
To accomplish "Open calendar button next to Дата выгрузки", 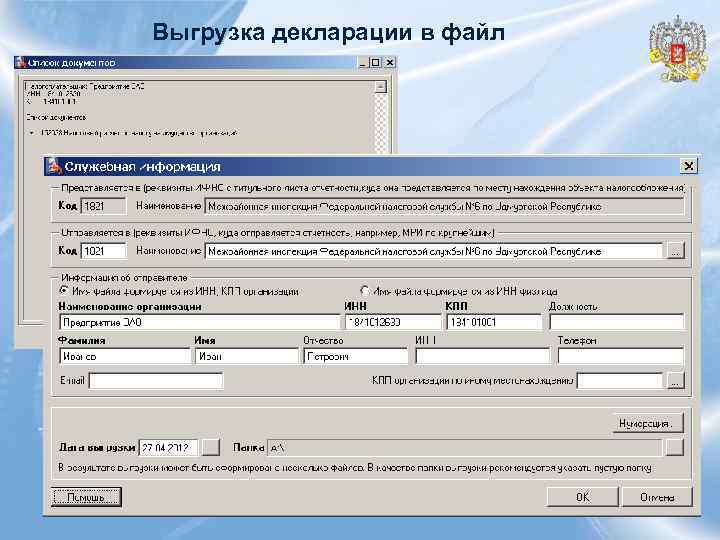I will [211, 447].
